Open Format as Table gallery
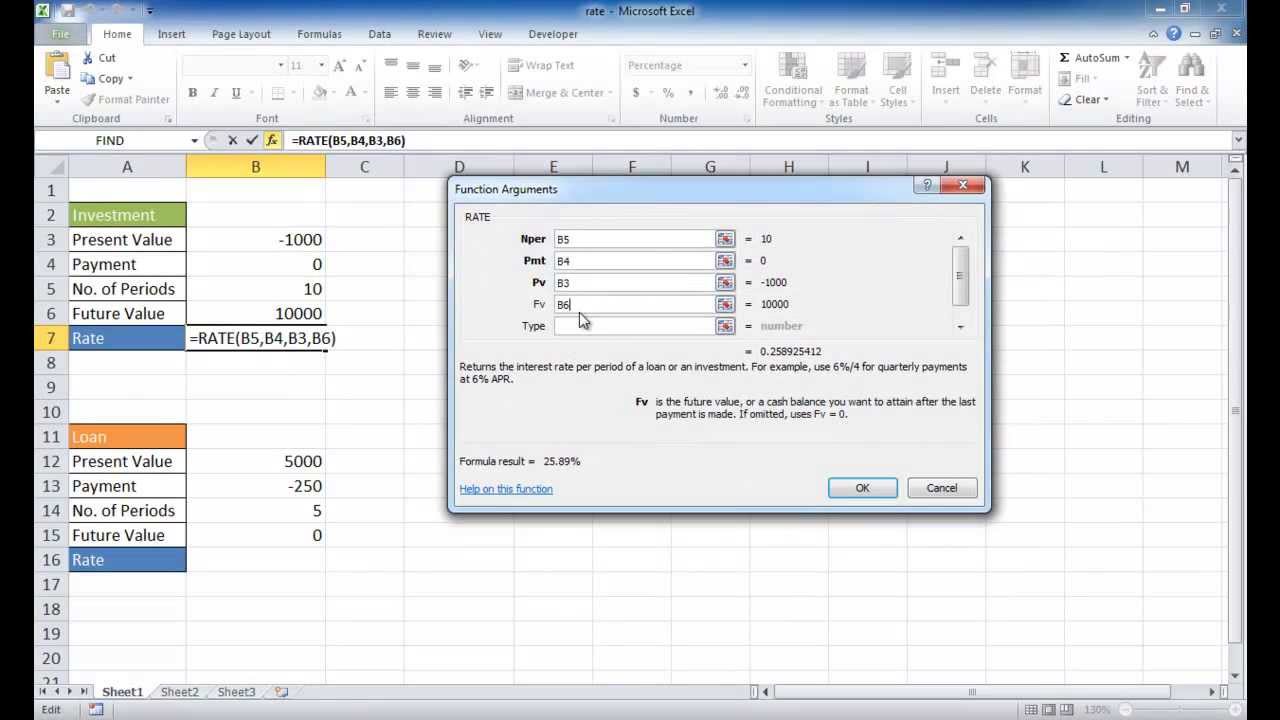This screenshot has height=720, width=1280. pos(850,80)
